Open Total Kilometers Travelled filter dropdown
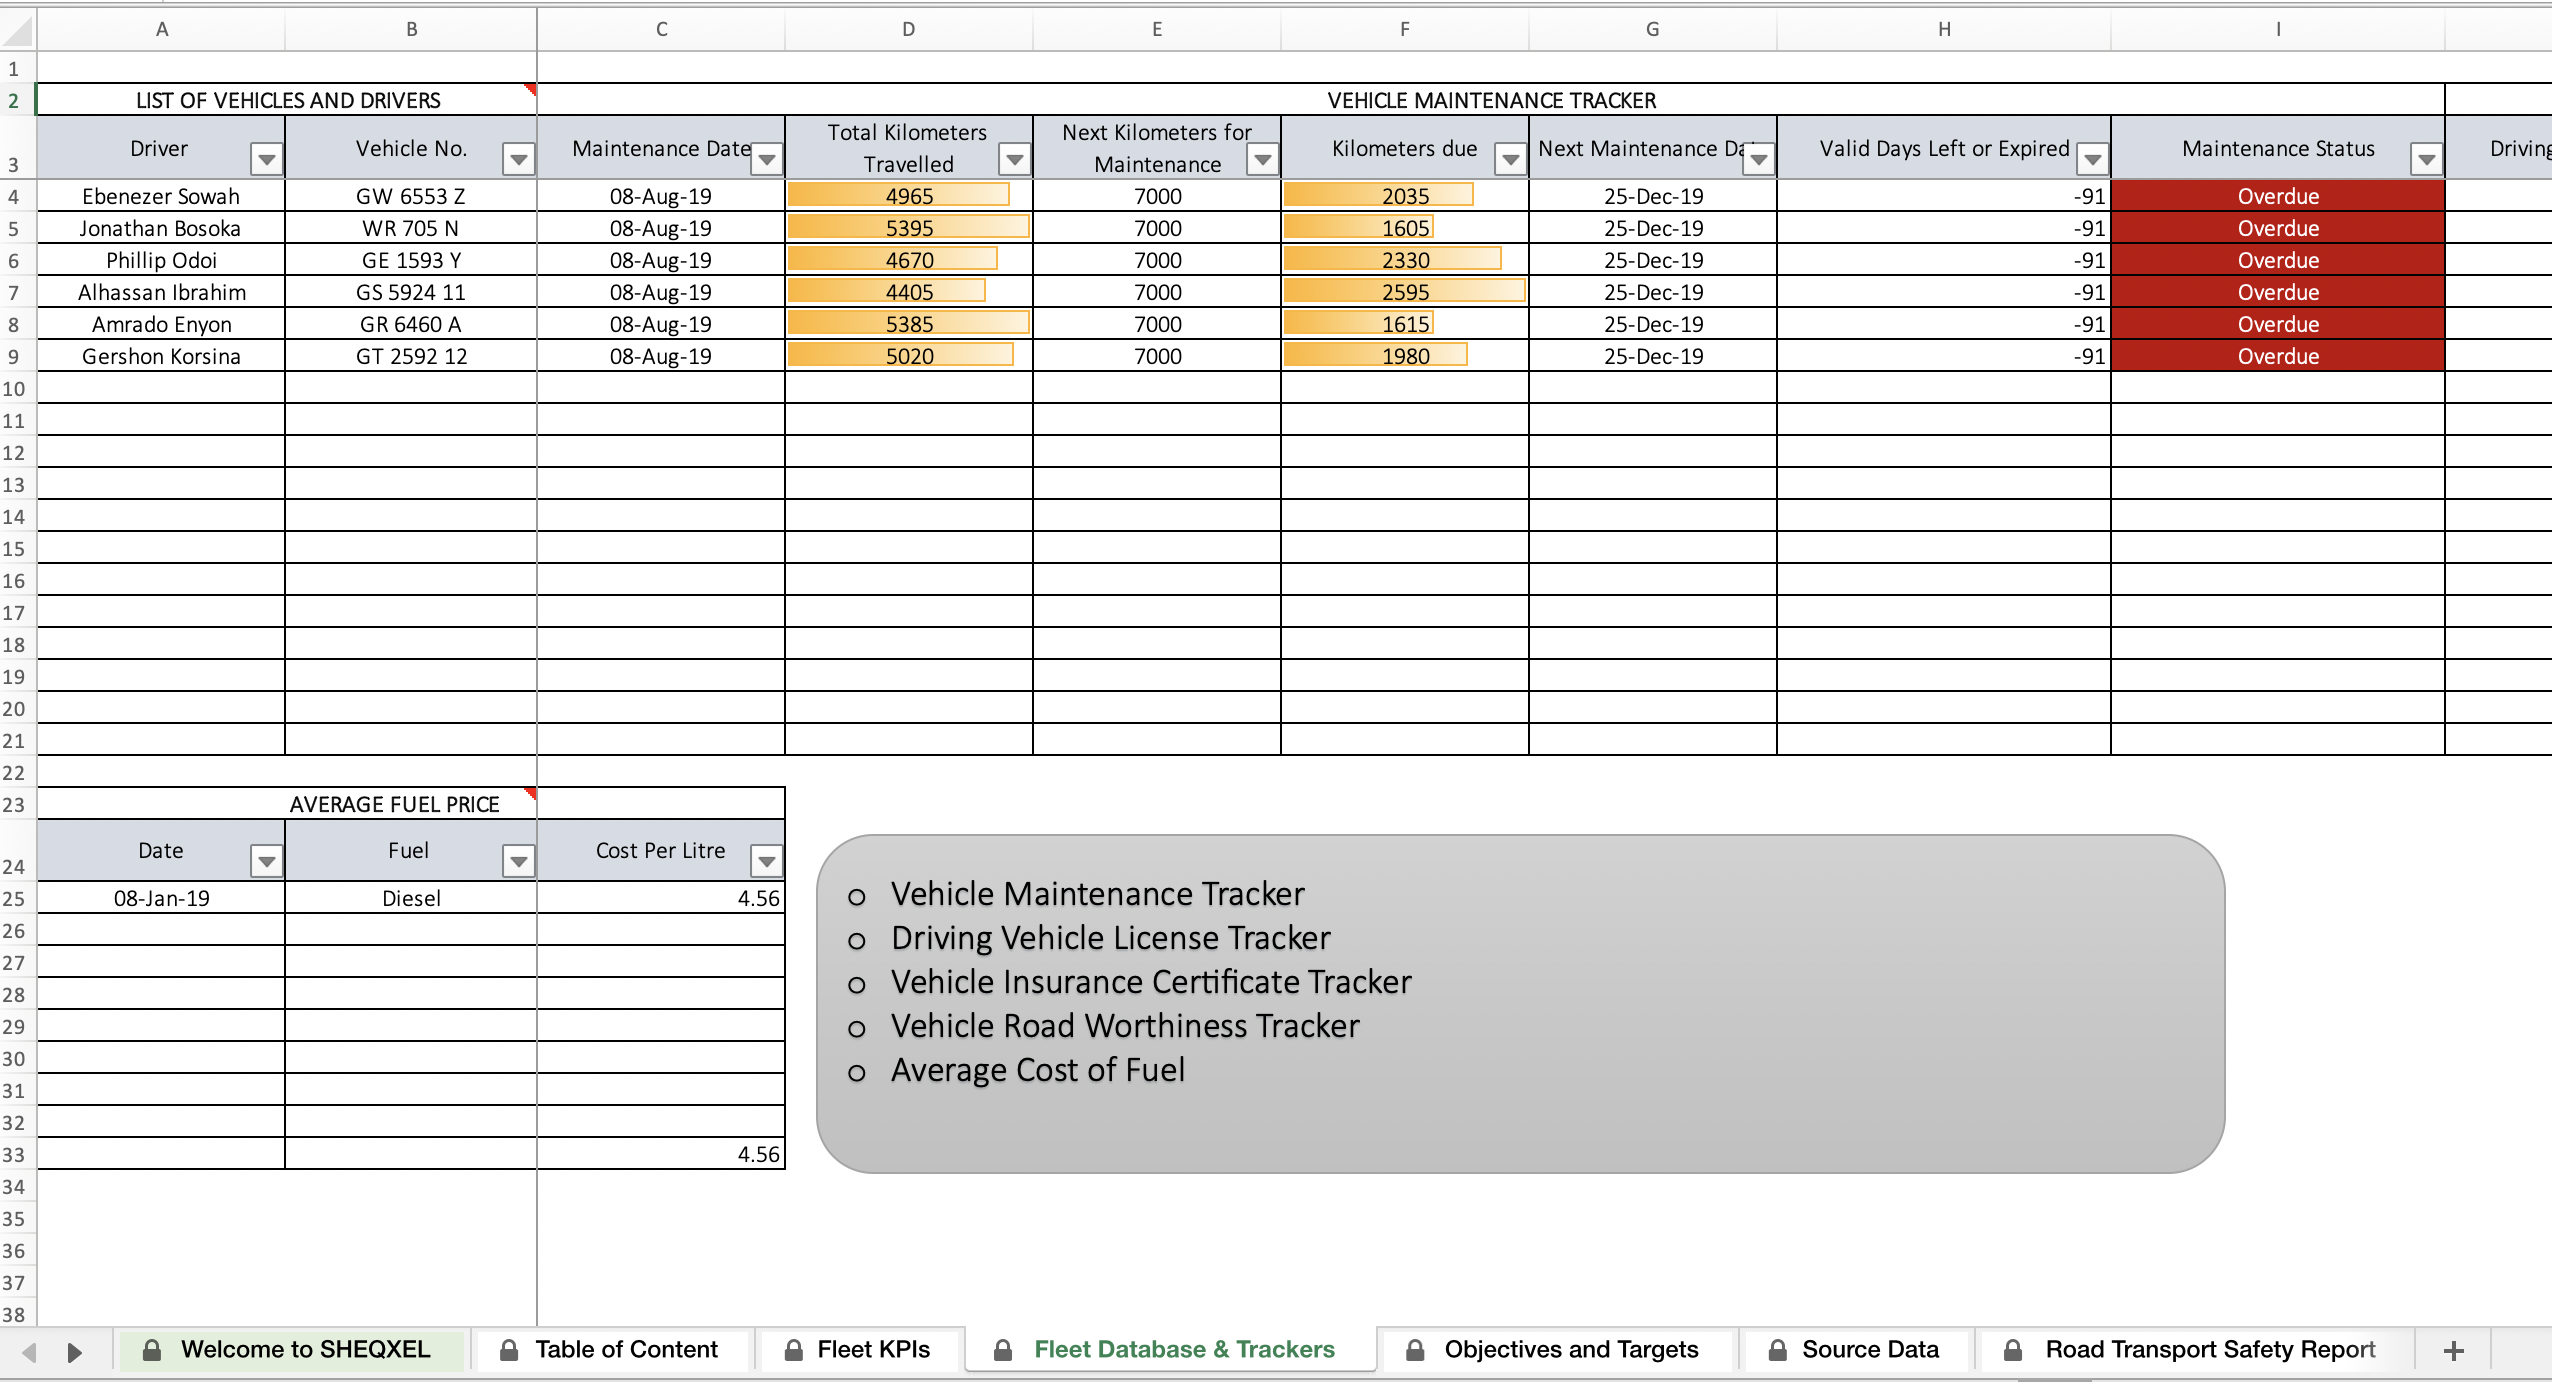 [1014, 159]
